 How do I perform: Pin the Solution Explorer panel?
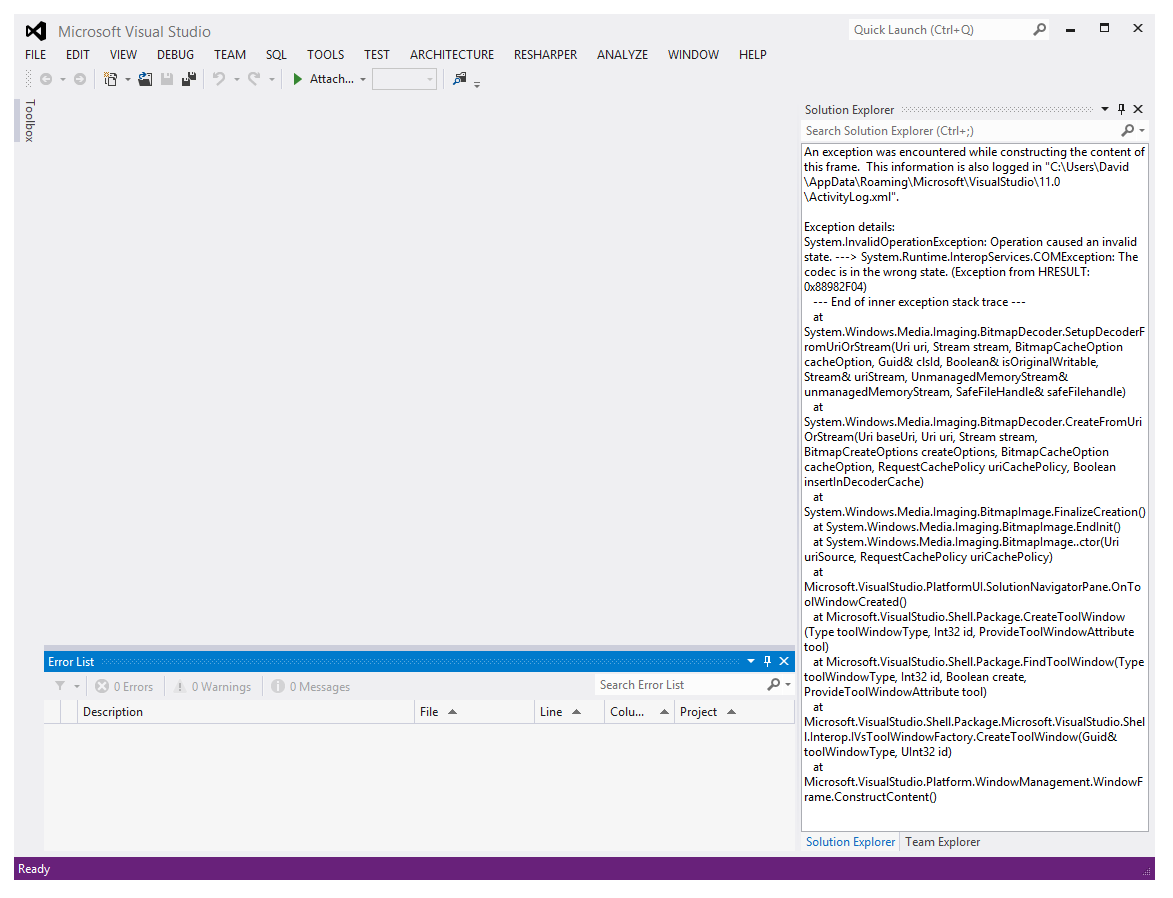tap(1121, 109)
